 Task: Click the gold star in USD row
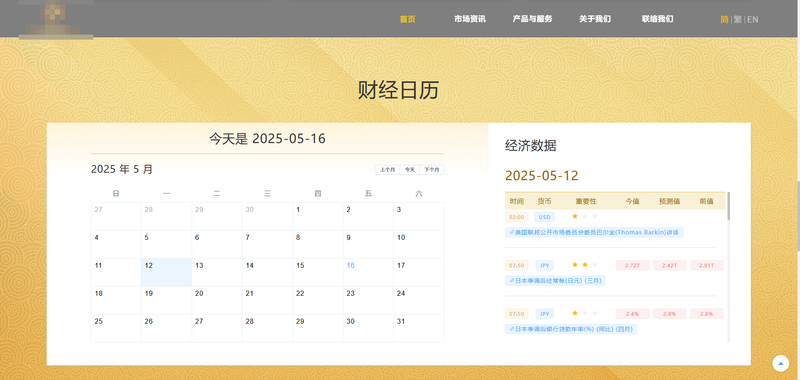575,216
